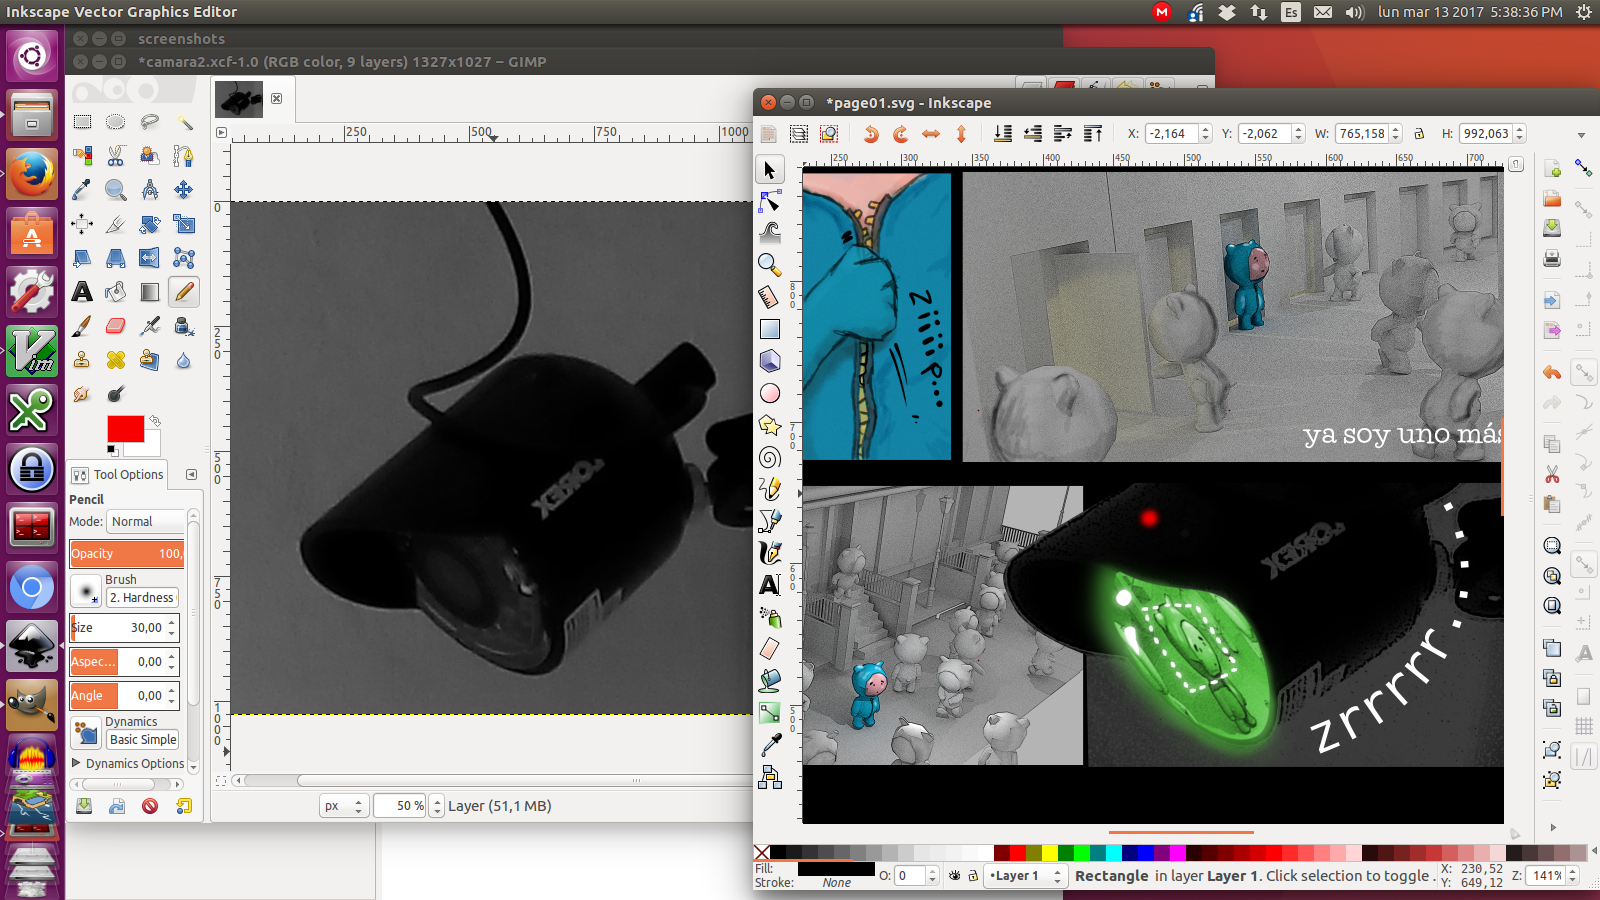The height and width of the screenshot is (900, 1600).
Task: Switch to Tool Options tab in GIMP
Action: [118, 475]
